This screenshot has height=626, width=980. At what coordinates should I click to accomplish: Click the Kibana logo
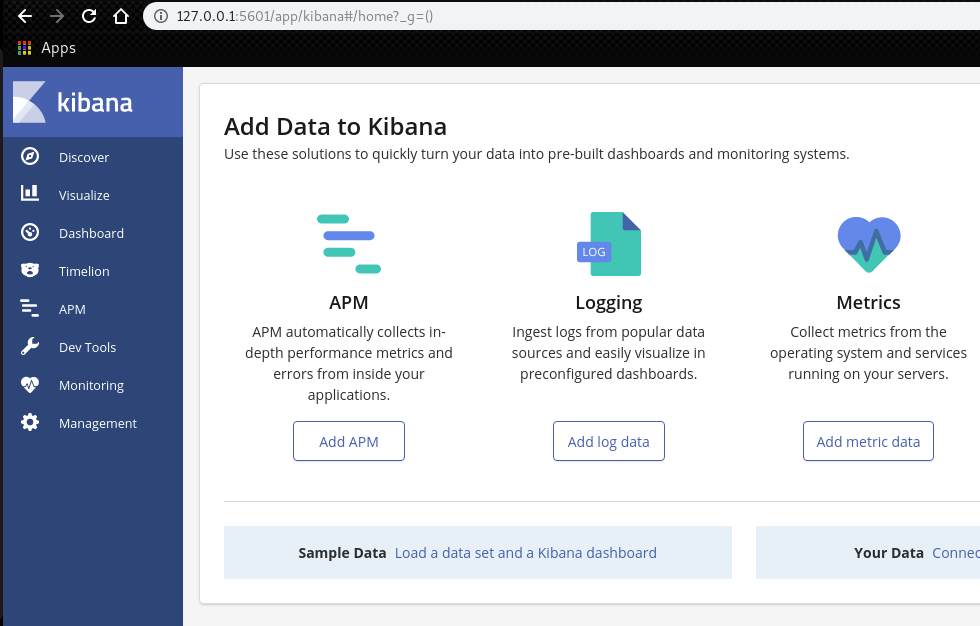click(73, 103)
